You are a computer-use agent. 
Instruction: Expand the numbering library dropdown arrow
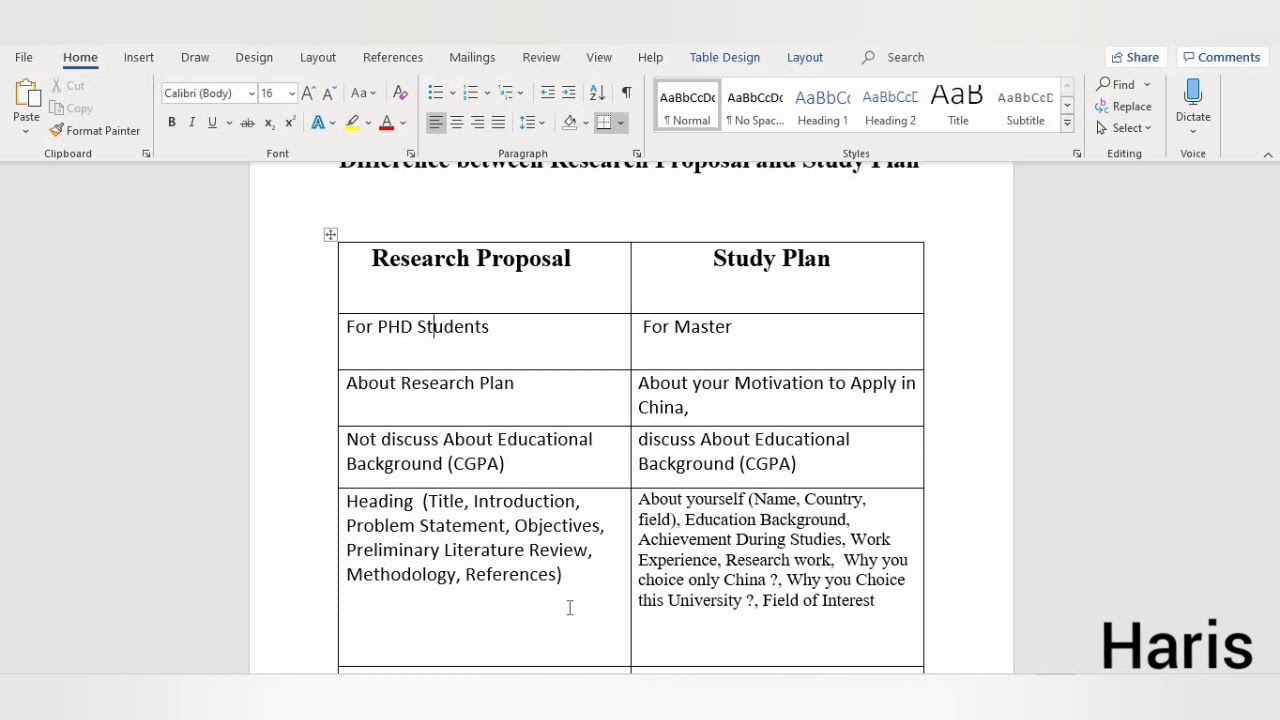[487, 94]
